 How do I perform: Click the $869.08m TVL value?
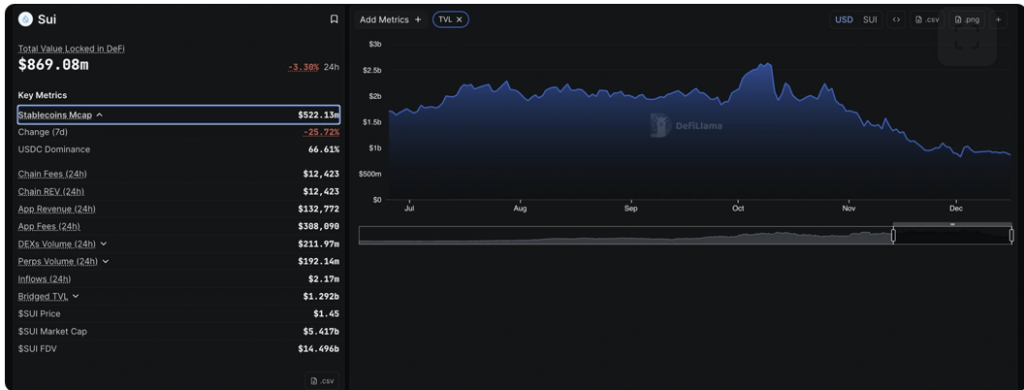click(54, 65)
